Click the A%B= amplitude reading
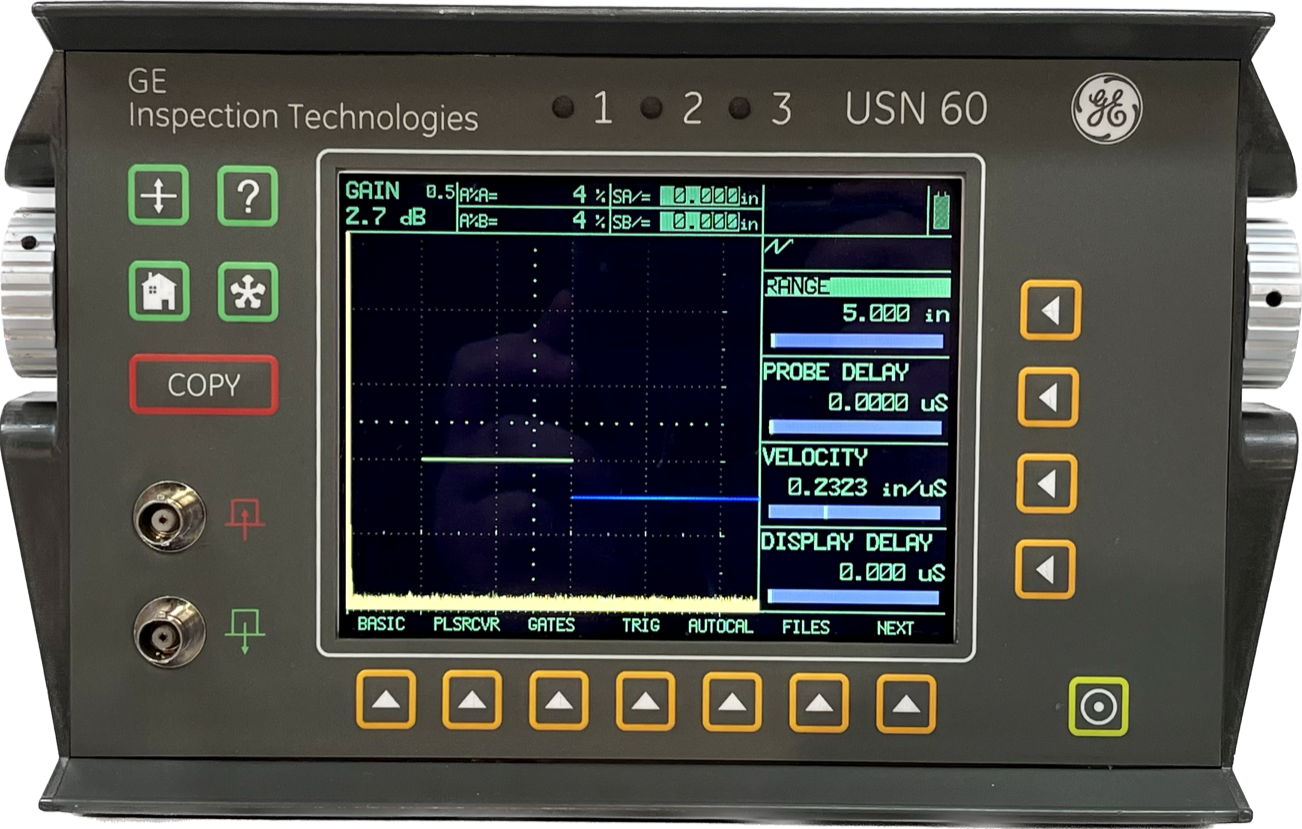The image size is (1302, 829). point(532,221)
